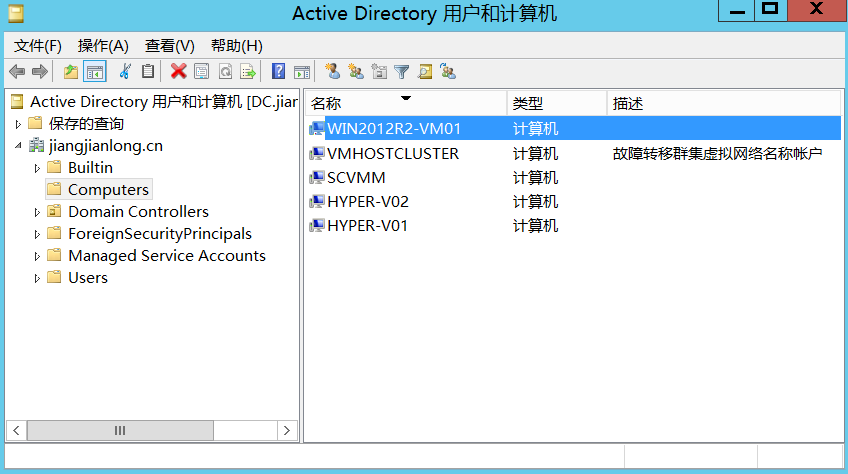Click computer icon beside SCVMM
Viewport: 848px width, 474px height.
point(316,177)
